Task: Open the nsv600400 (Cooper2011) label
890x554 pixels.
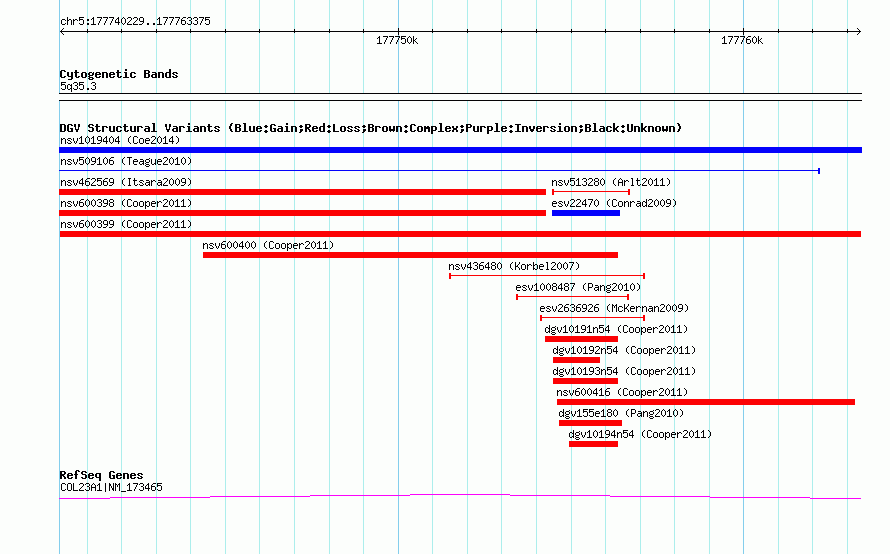Action: pos(268,245)
